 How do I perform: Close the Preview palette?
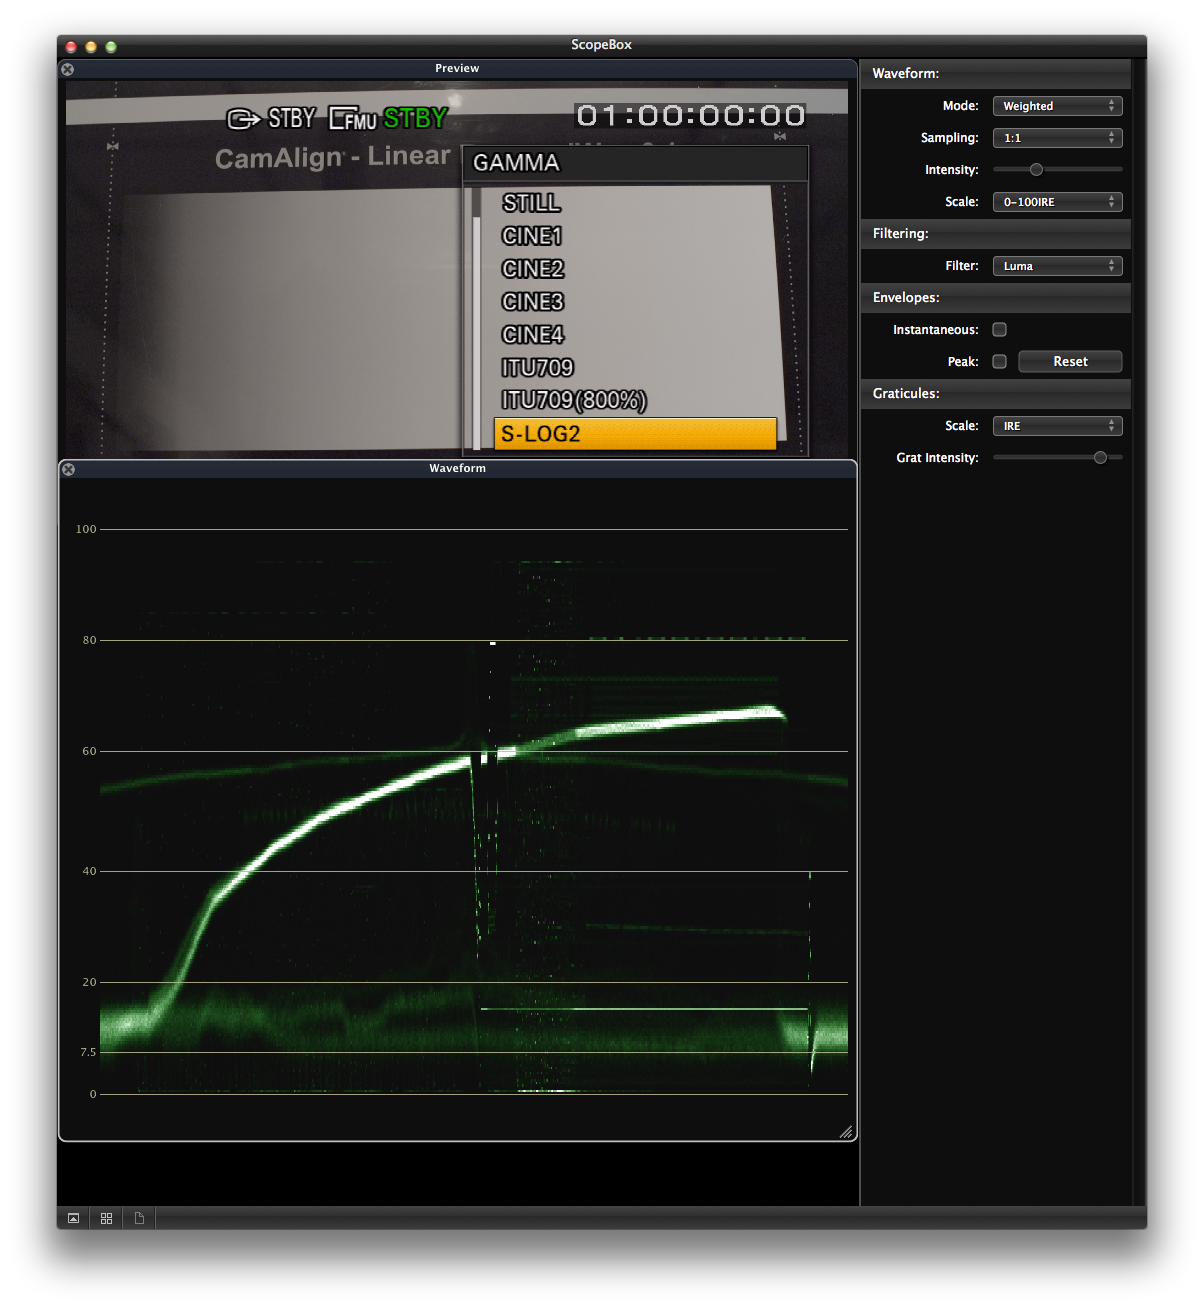(x=67, y=69)
